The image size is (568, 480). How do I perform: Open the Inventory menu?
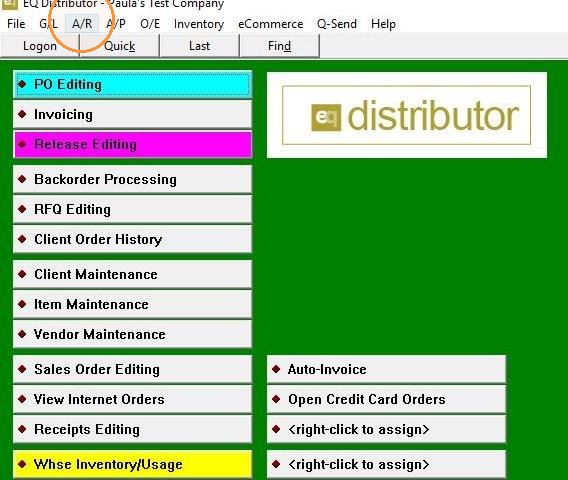pyautogui.click(x=199, y=24)
